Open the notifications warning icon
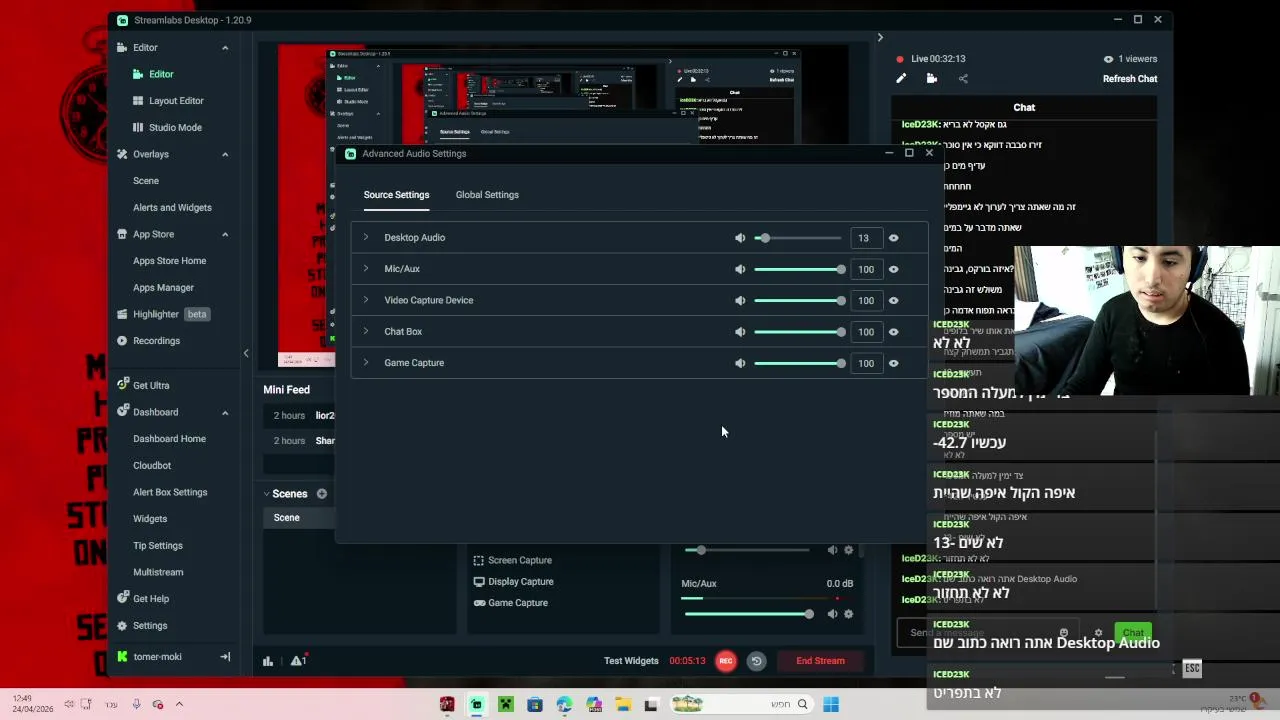 tap(298, 661)
